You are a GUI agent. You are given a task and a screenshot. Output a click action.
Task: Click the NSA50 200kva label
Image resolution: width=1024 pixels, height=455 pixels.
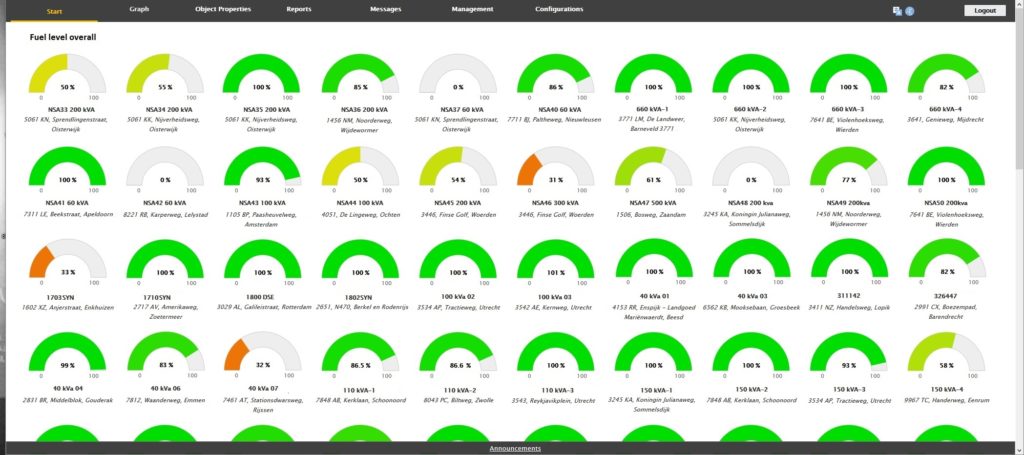[946, 203]
